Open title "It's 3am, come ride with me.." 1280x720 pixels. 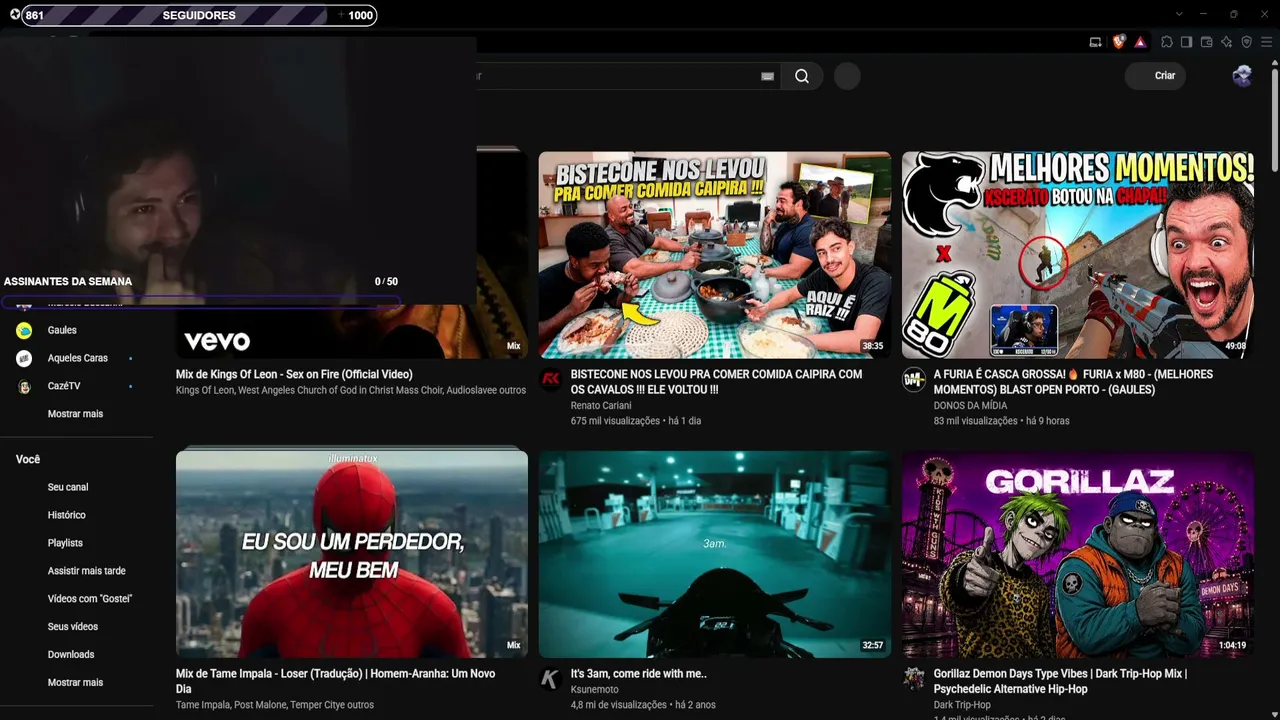[x=639, y=674]
